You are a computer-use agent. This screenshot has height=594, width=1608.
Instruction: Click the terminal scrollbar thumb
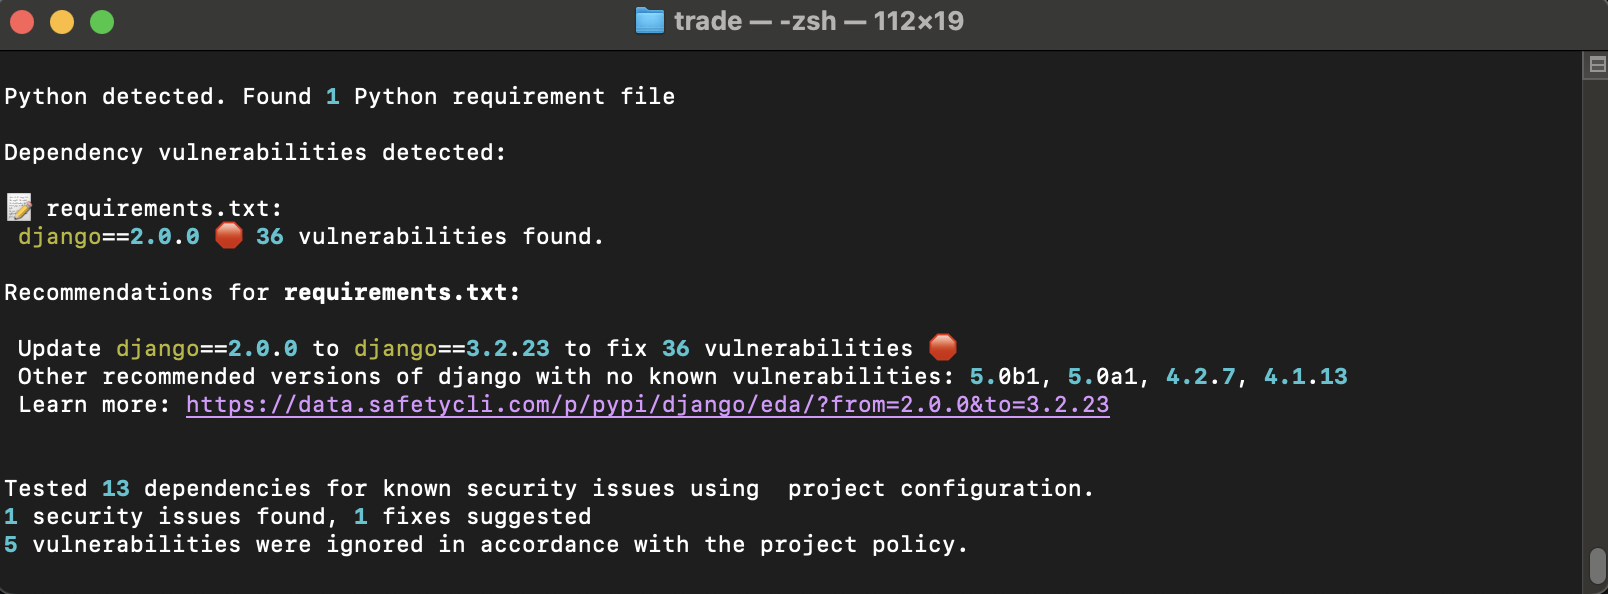pos(1597,565)
